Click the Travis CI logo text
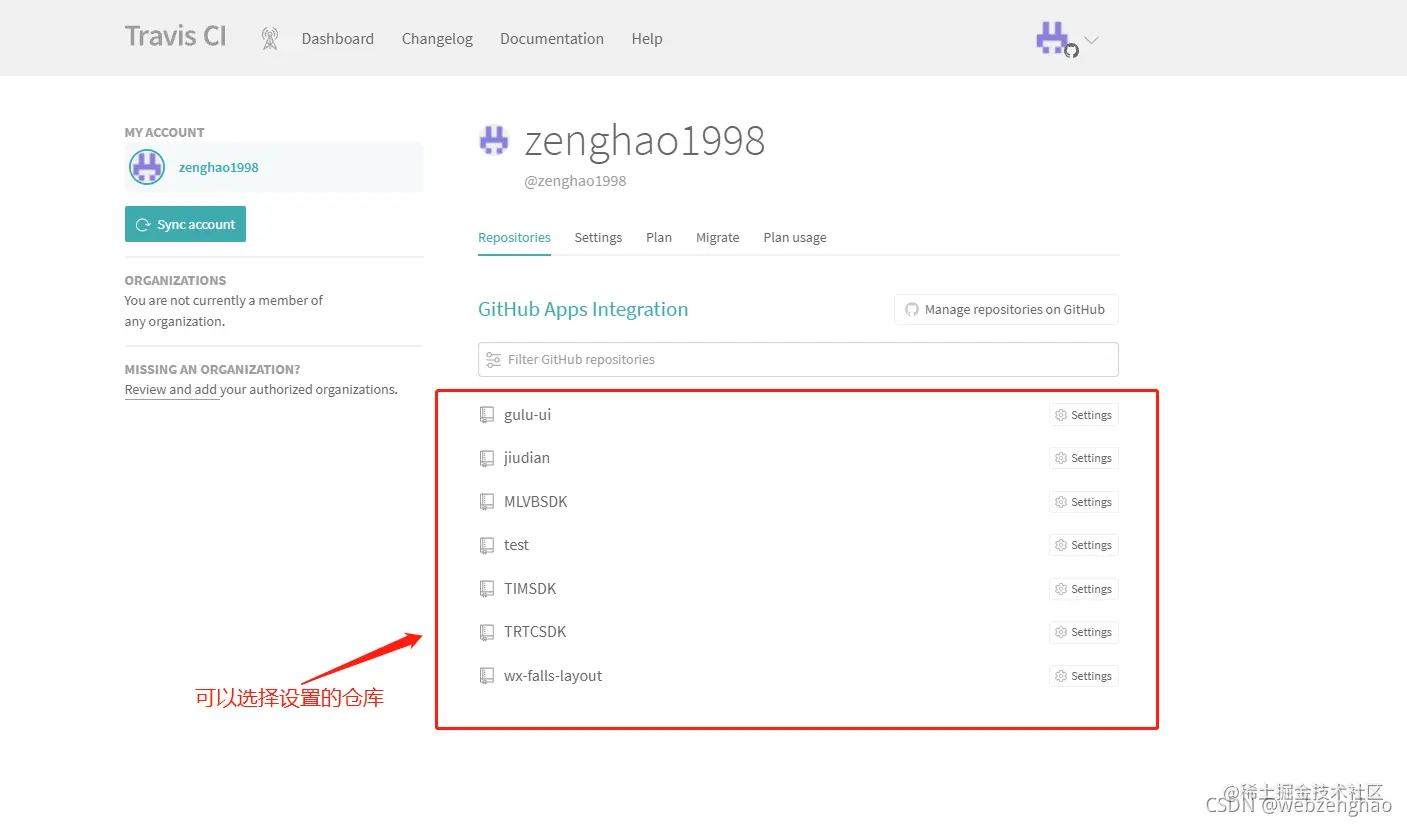The width and height of the screenshot is (1407, 826). point(175,37)
